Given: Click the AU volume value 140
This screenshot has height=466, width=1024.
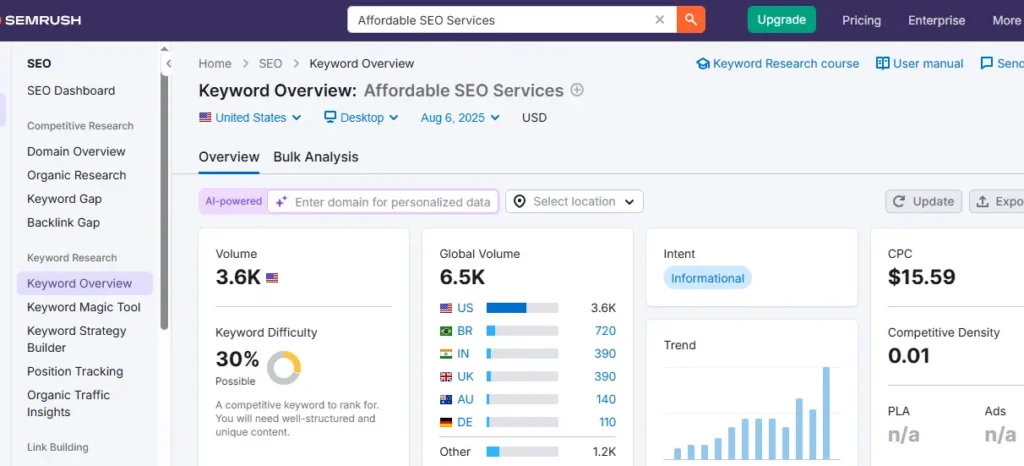Looking at the screenshot, I should [605, 399].
